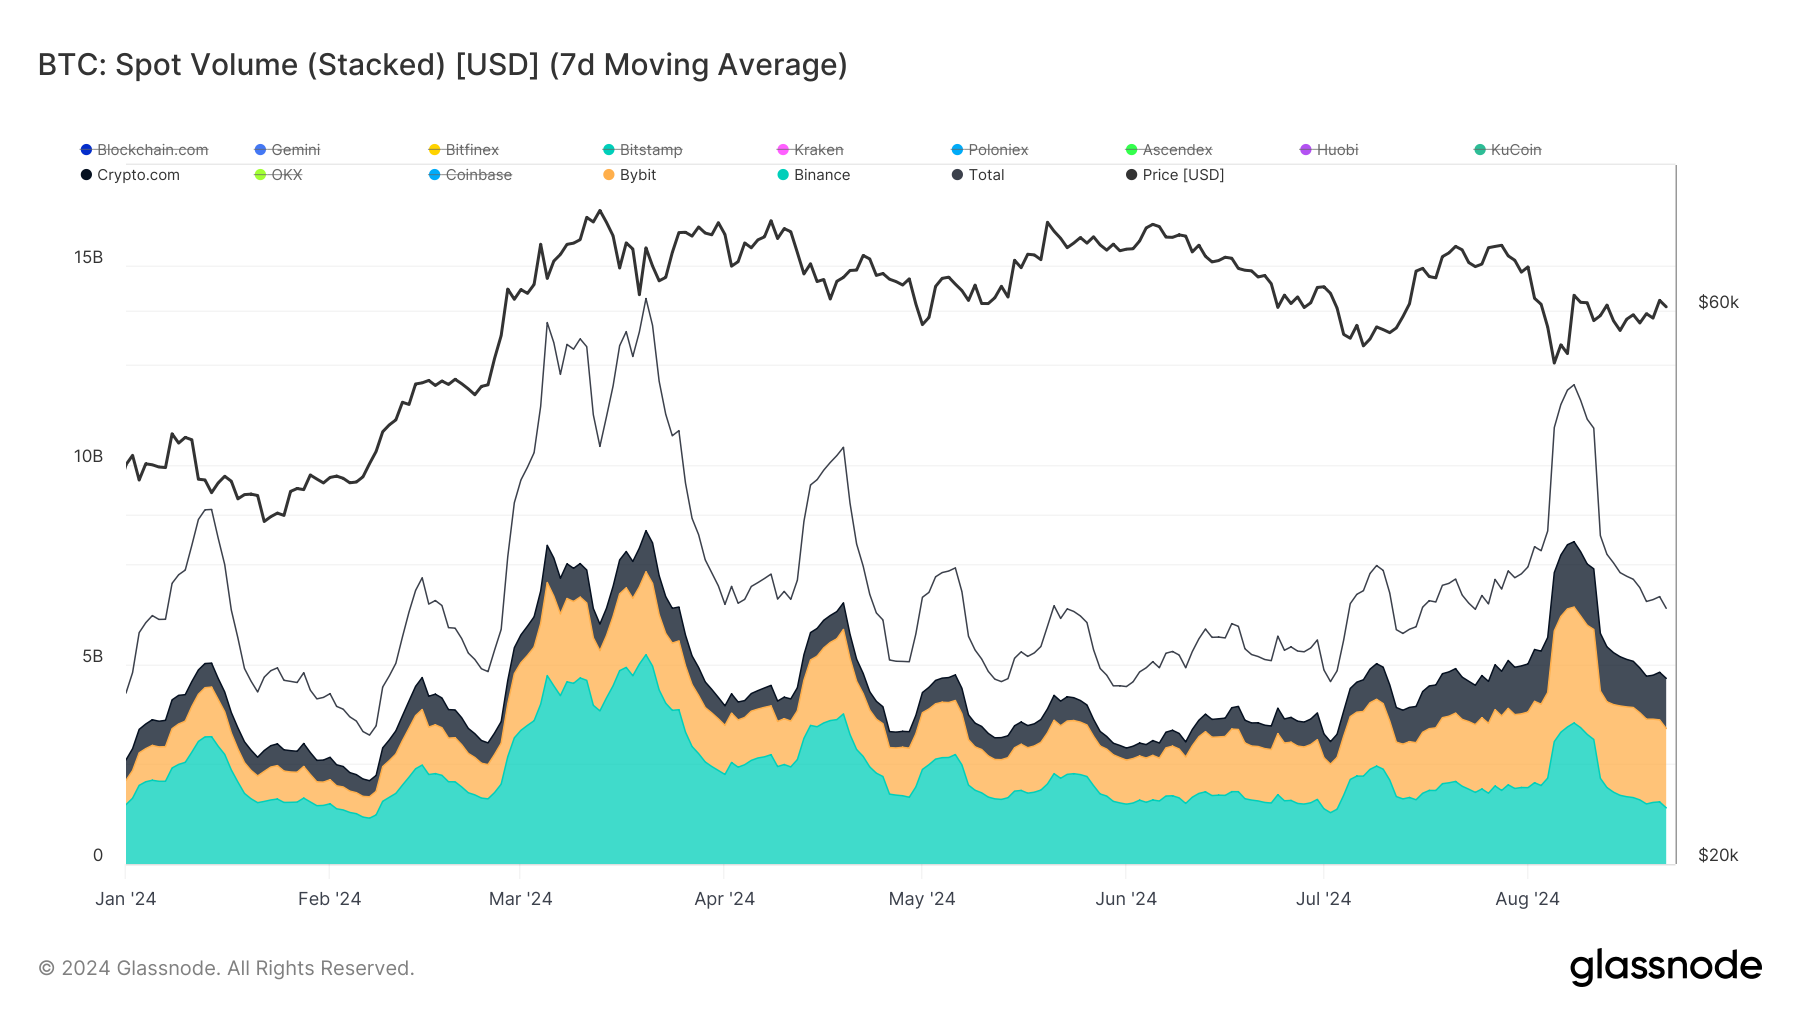Enable the Bitfinex legend item
Screen dimensions: 1800x1013
[x=464, y=150]
